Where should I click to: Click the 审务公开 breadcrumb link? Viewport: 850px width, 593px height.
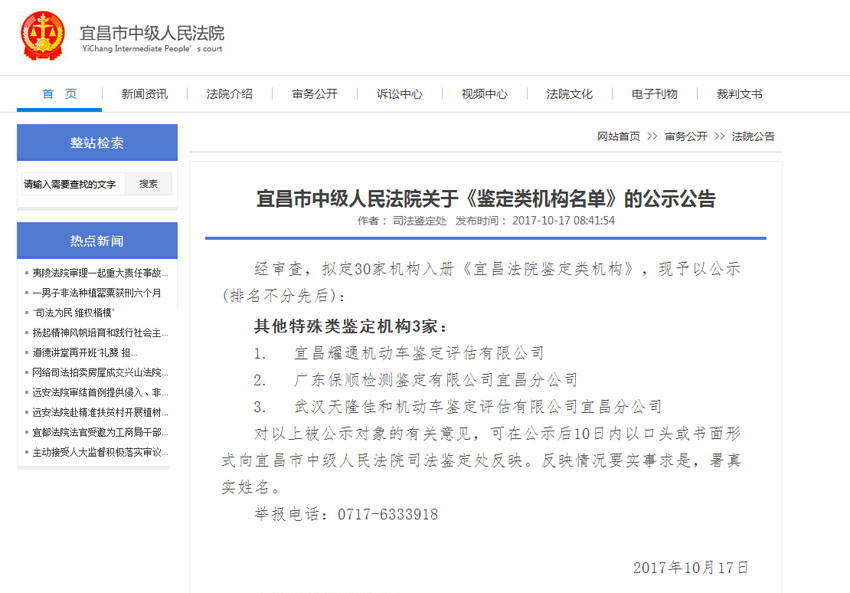685,136
